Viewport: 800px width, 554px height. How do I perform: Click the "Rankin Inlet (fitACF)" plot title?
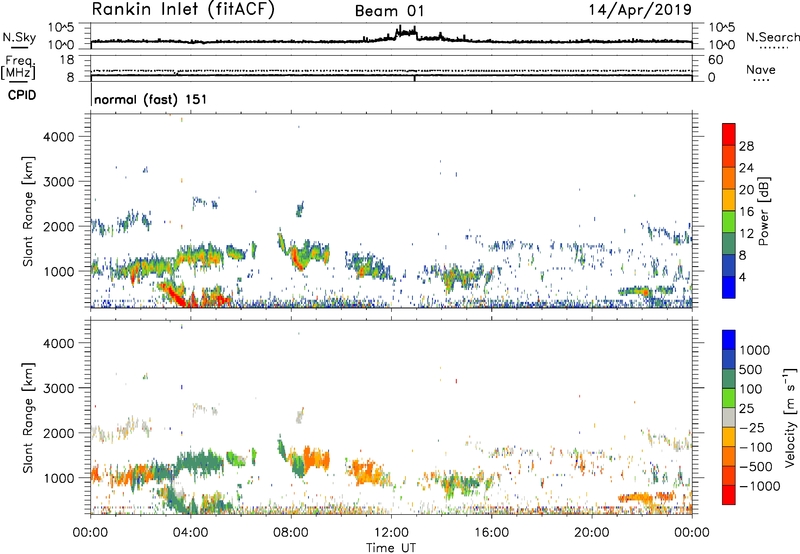pyautogui.click(x=183, y=9)
